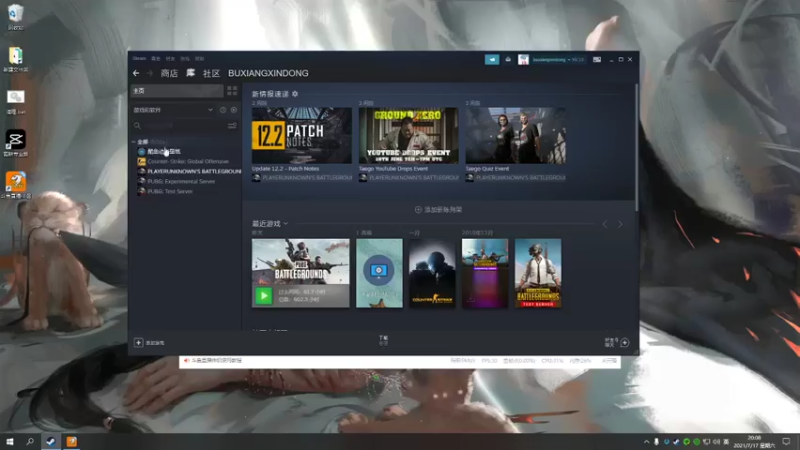
Task: Expand the 游戏和软件 filter dropdown
Action: [173, 110]
